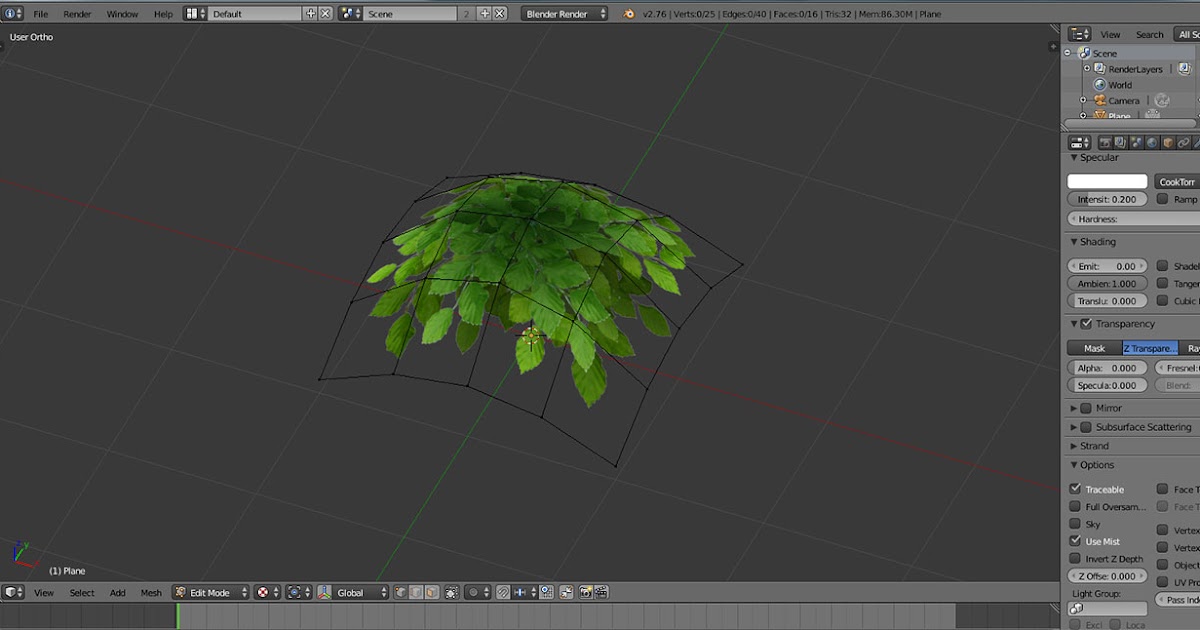The height and width of the screenshot is (630, 1200).
Task: Toggle the Sky checkbox under Options
Action: point(1076,523)
